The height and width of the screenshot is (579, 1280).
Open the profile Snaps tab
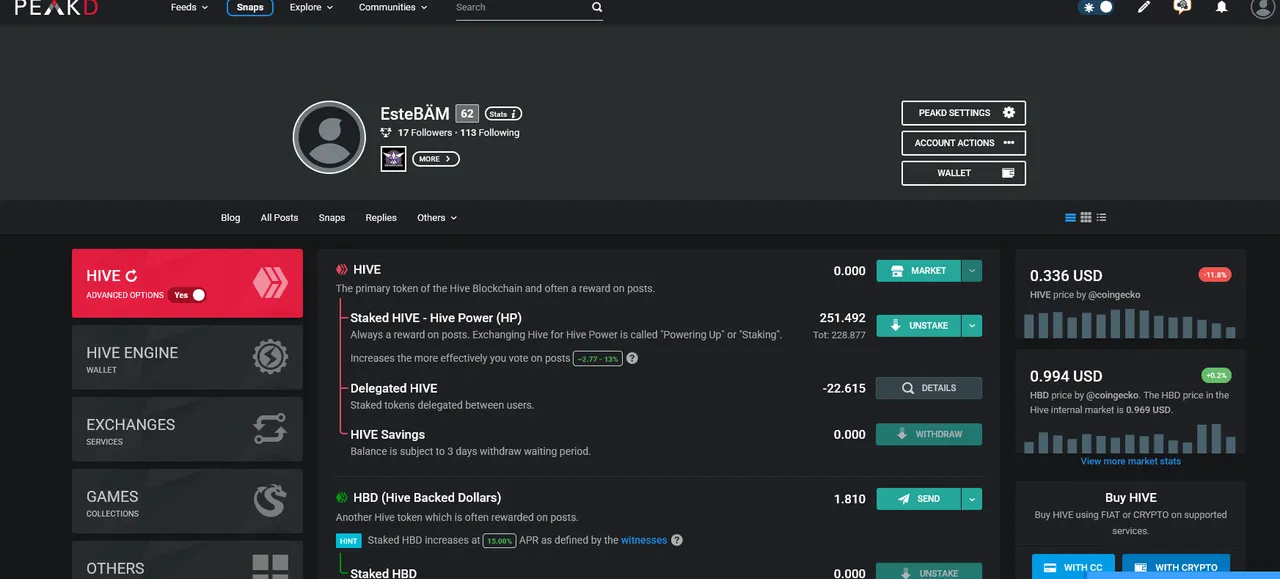coord(332,218)
